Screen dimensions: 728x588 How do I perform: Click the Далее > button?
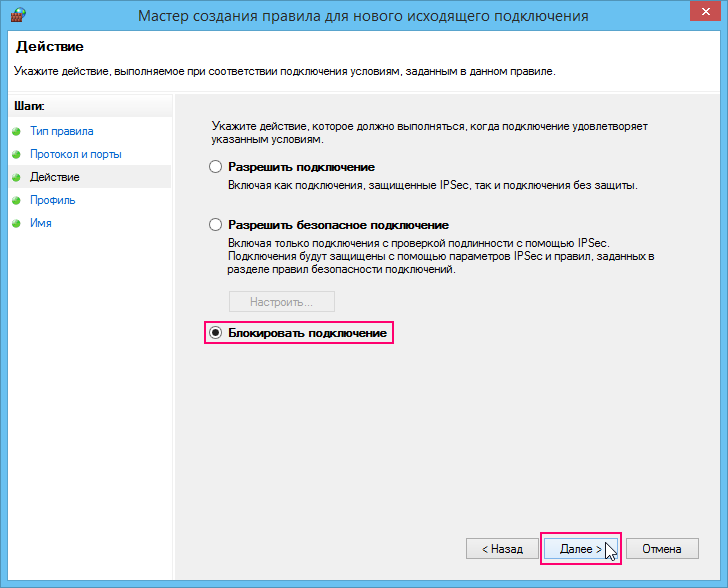pyautogui.click(x=580, y=549)
